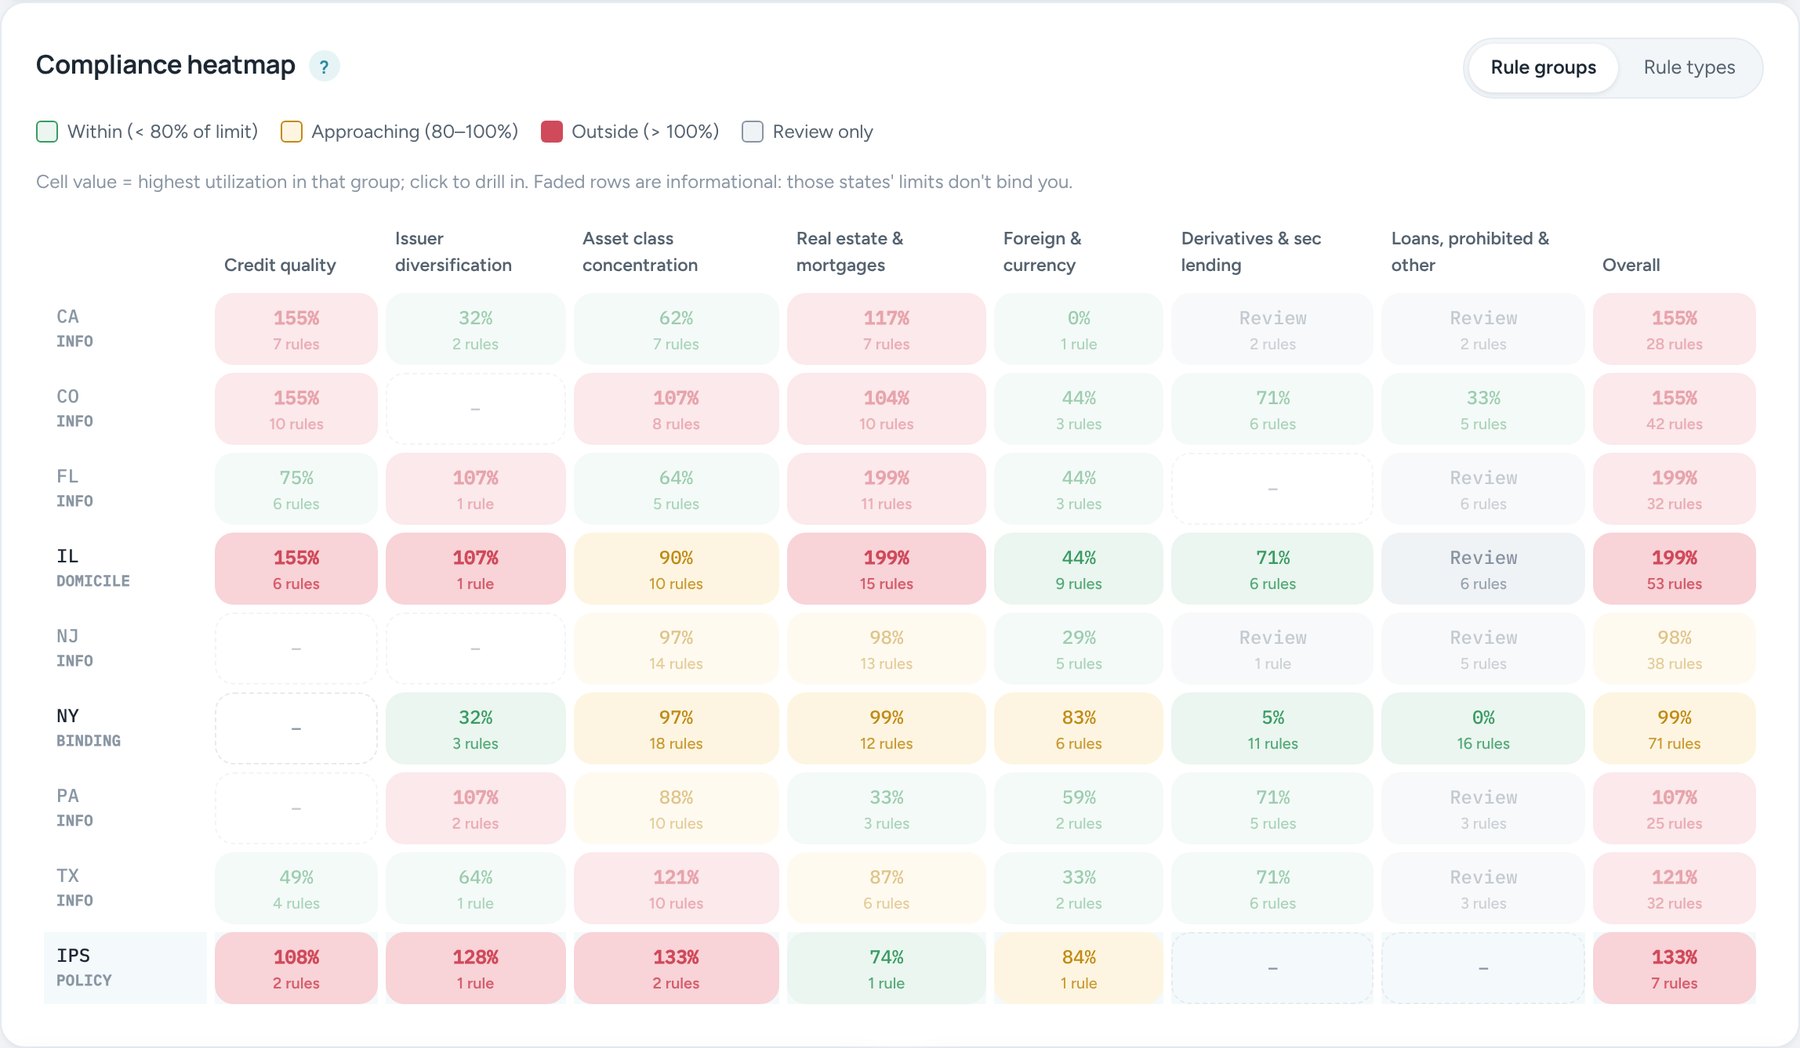Screen dimensions: 1800x1048
Task: Drill into NY Overall 99% cell
Action: (x=1674, y=728)
